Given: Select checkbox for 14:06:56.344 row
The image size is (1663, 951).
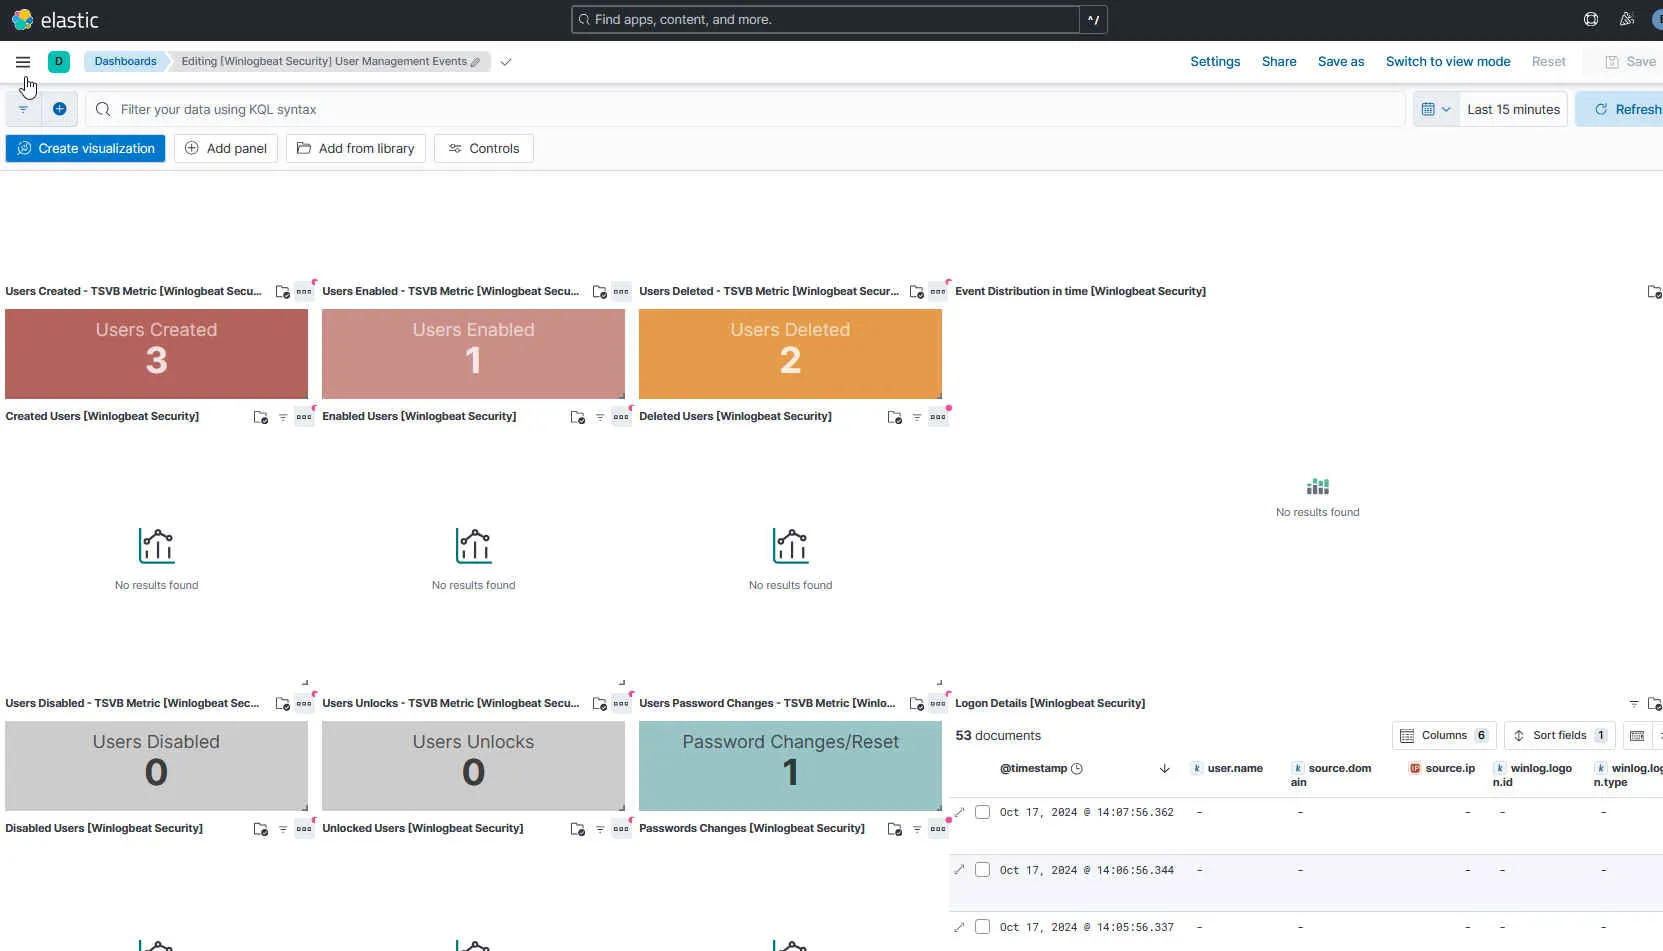Looking at the screenshot, I should coord(983,870).
